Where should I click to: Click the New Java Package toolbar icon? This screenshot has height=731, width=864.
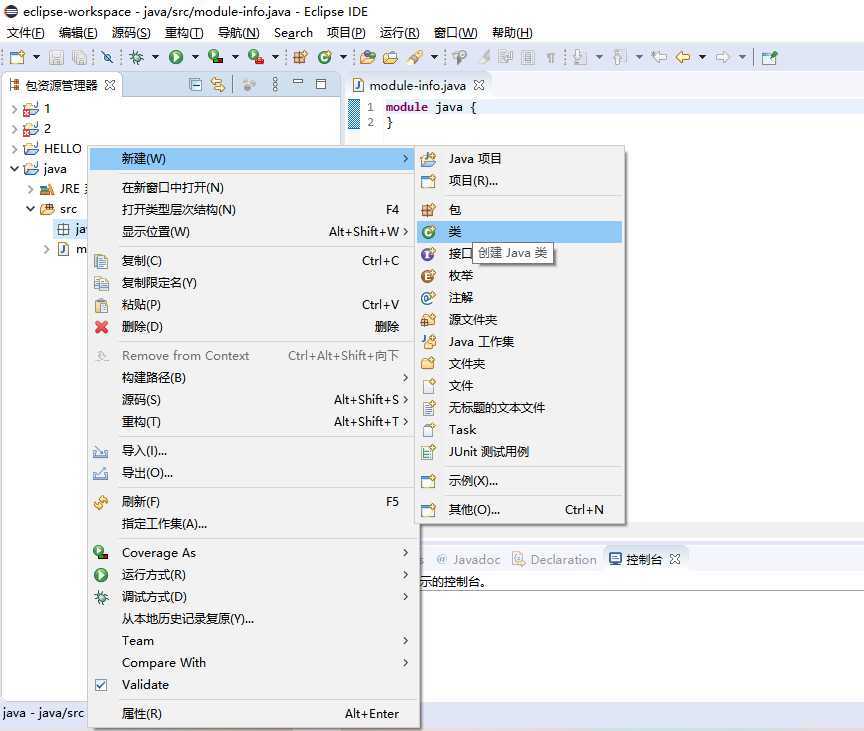tap(300, 57)
